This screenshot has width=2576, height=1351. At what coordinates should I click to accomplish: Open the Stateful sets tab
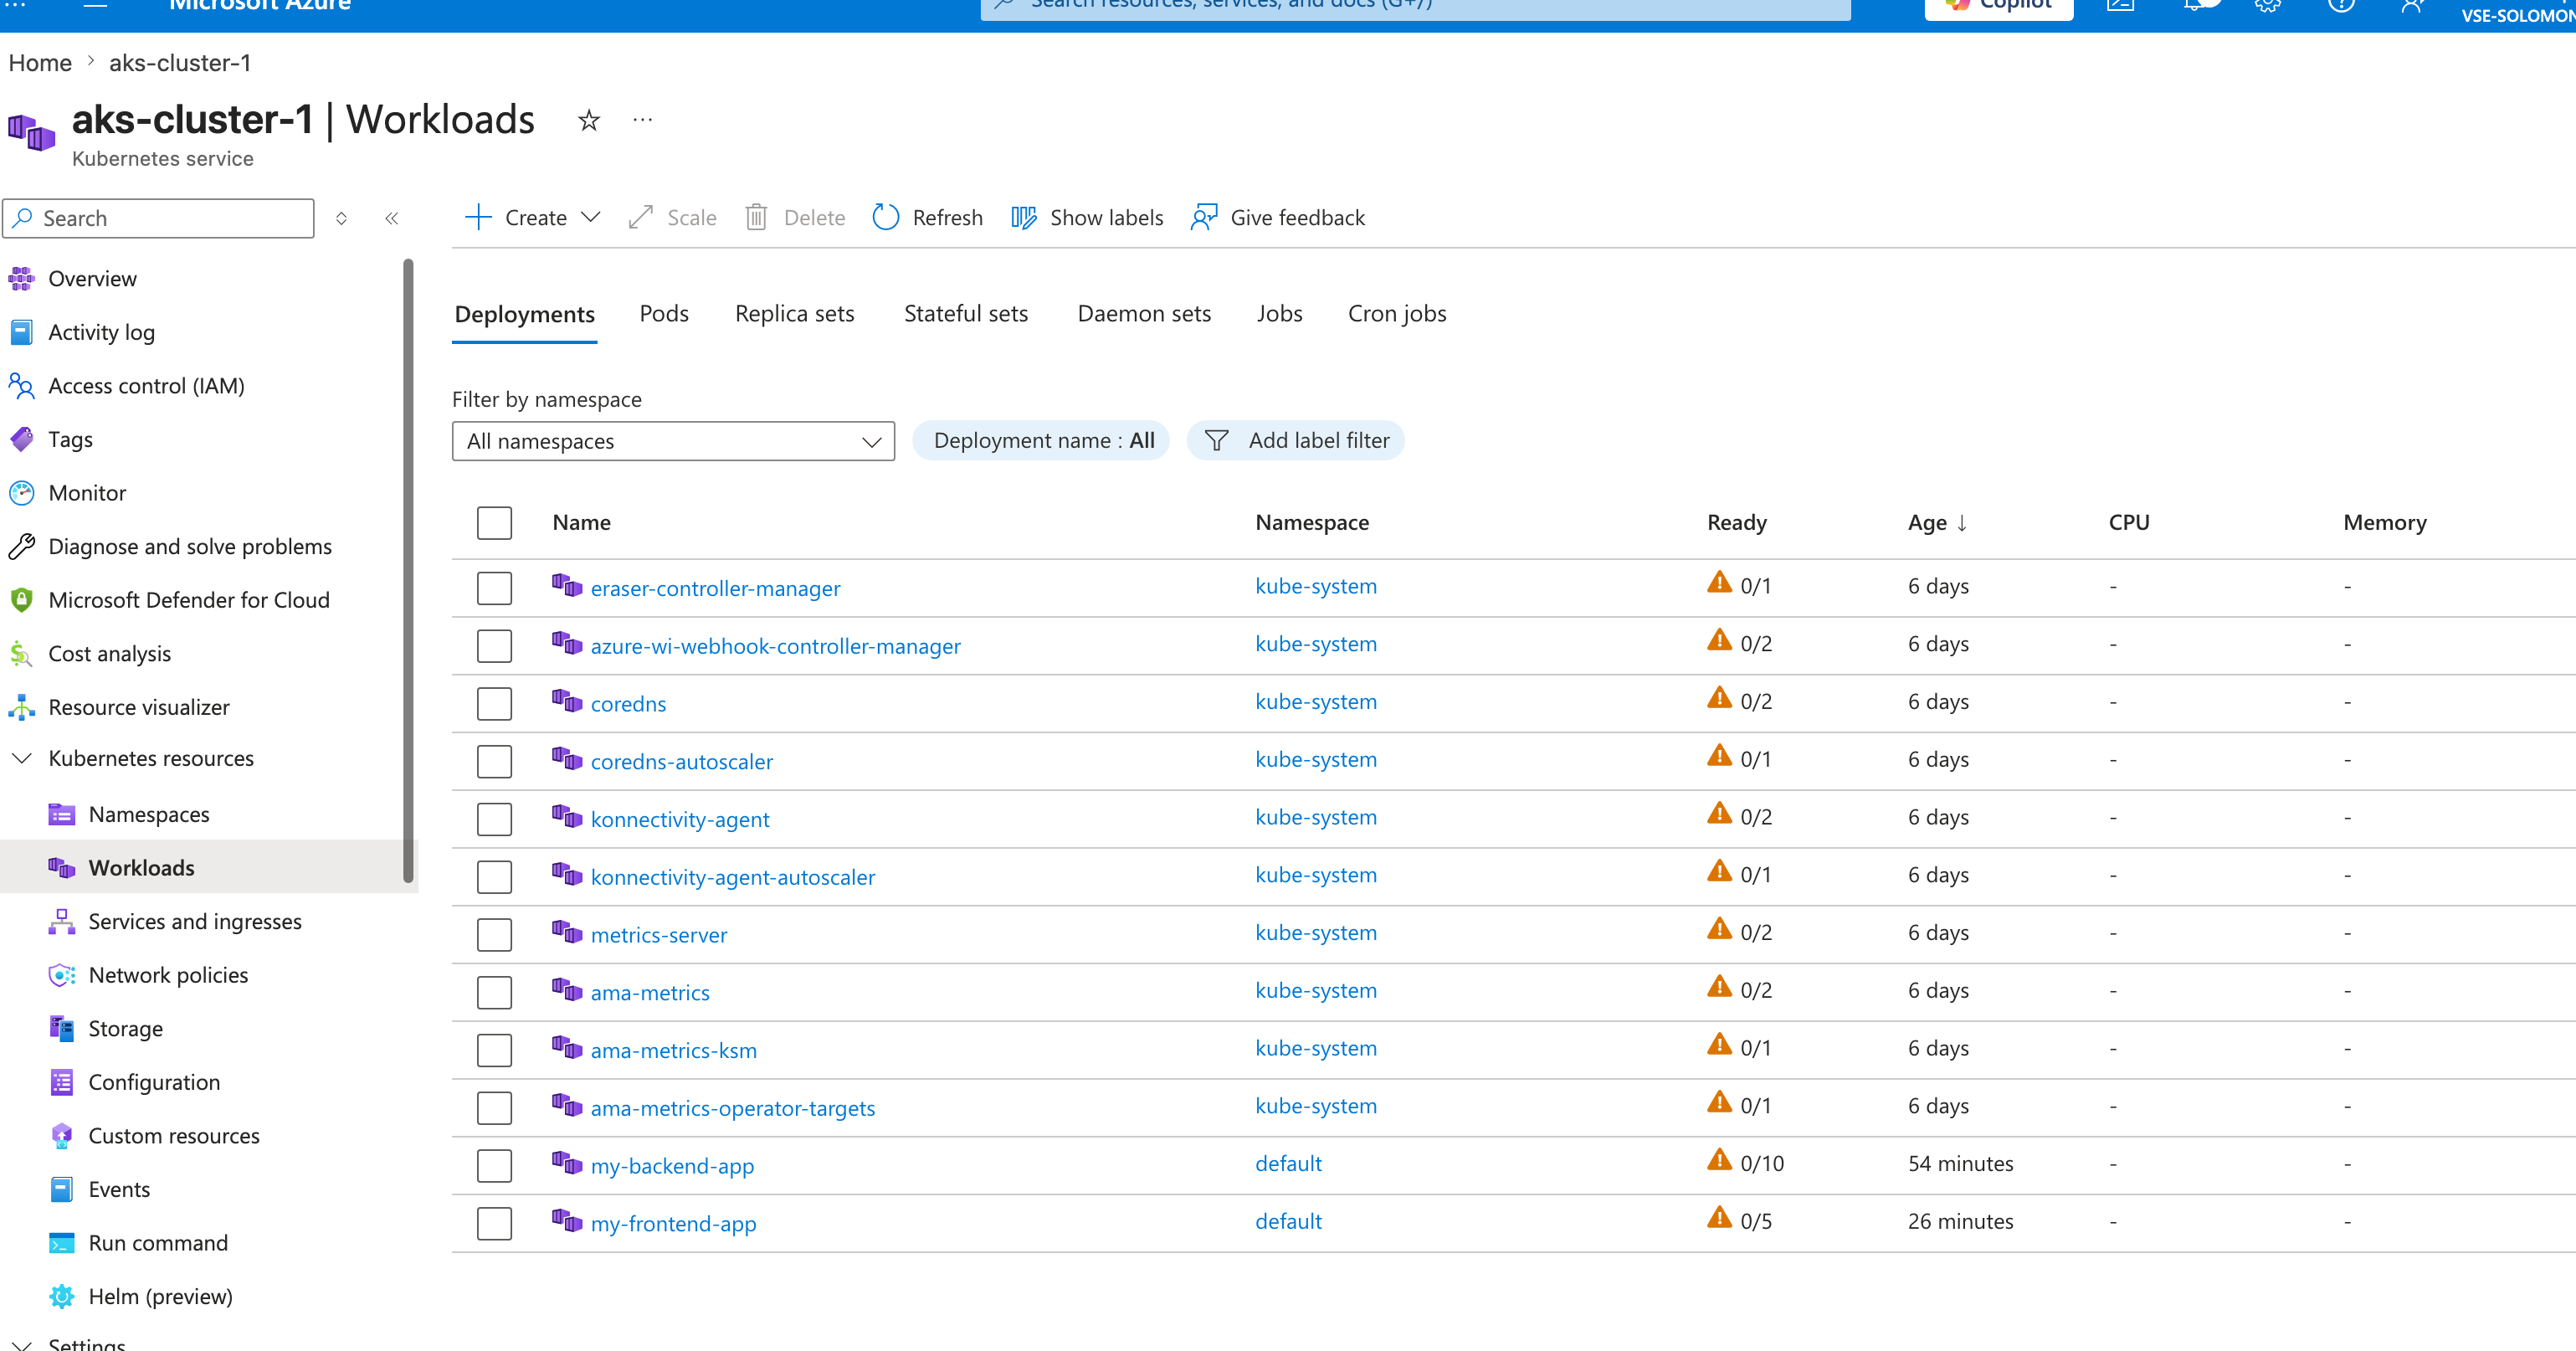tap(966, 314)
